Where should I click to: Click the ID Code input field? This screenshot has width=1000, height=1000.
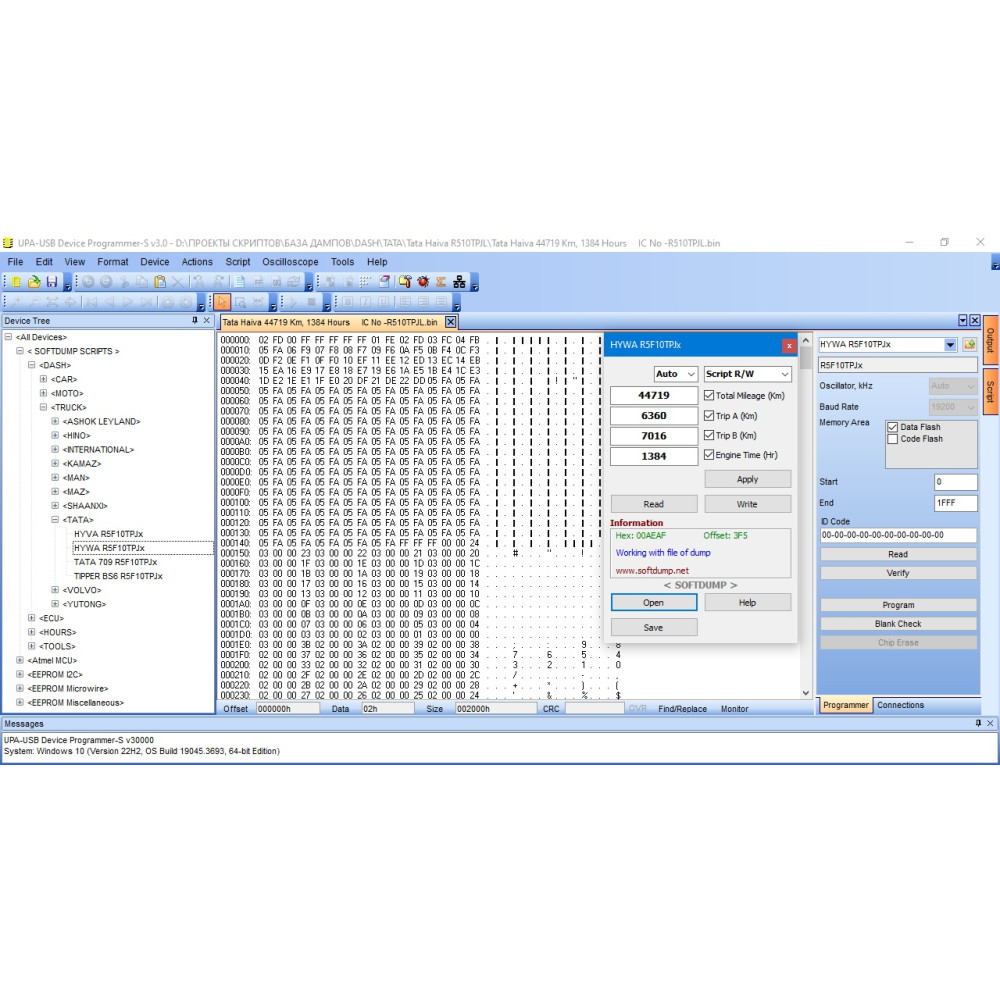point(898,535)
